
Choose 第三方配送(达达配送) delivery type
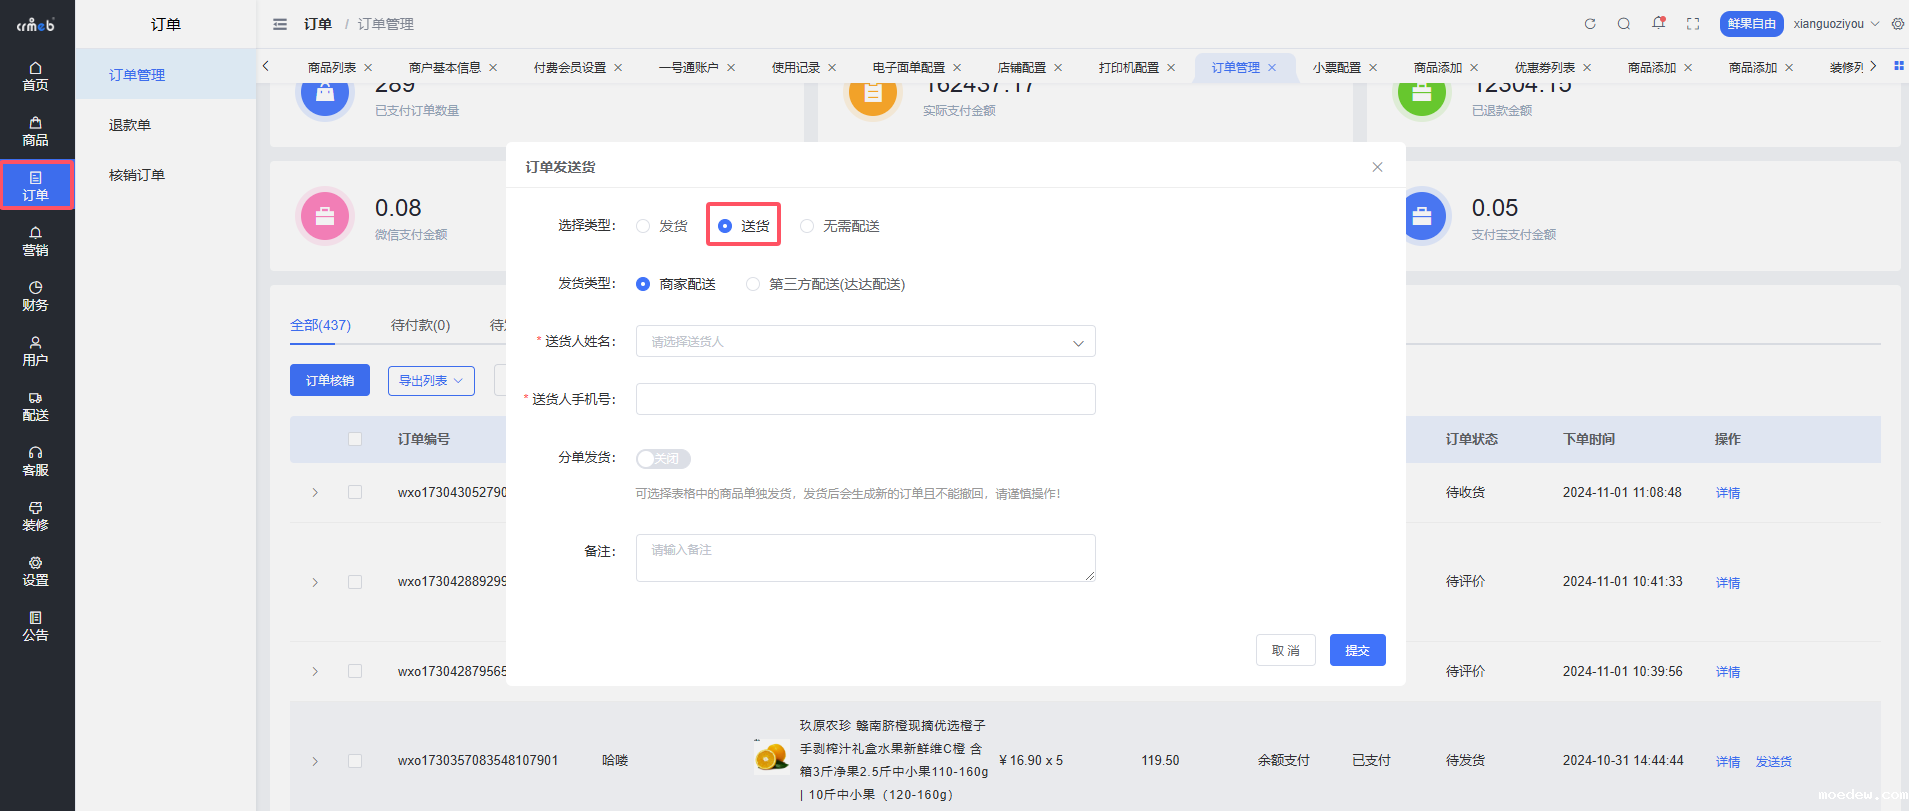(x=753, y=284)
